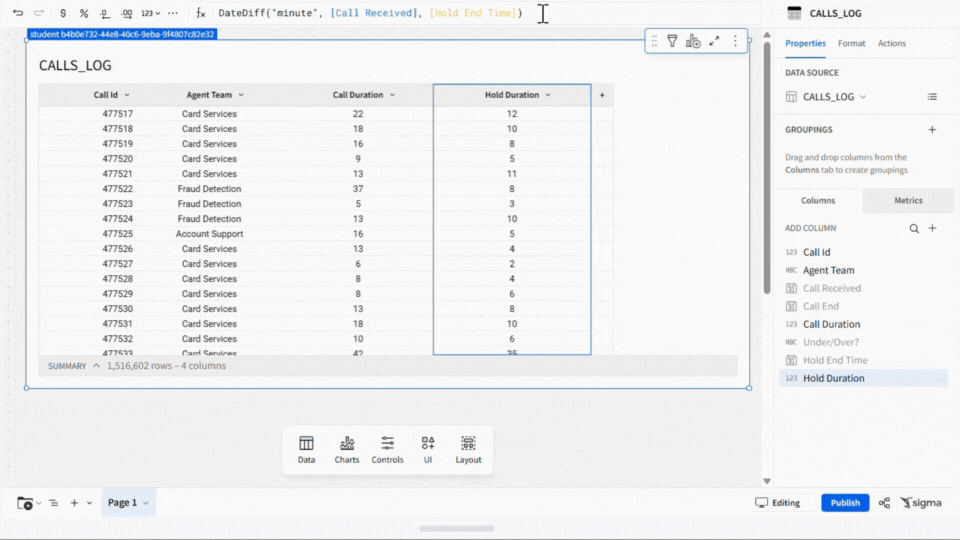Increase decimal places
Screen dimensions: 960x540
(126, 13)
